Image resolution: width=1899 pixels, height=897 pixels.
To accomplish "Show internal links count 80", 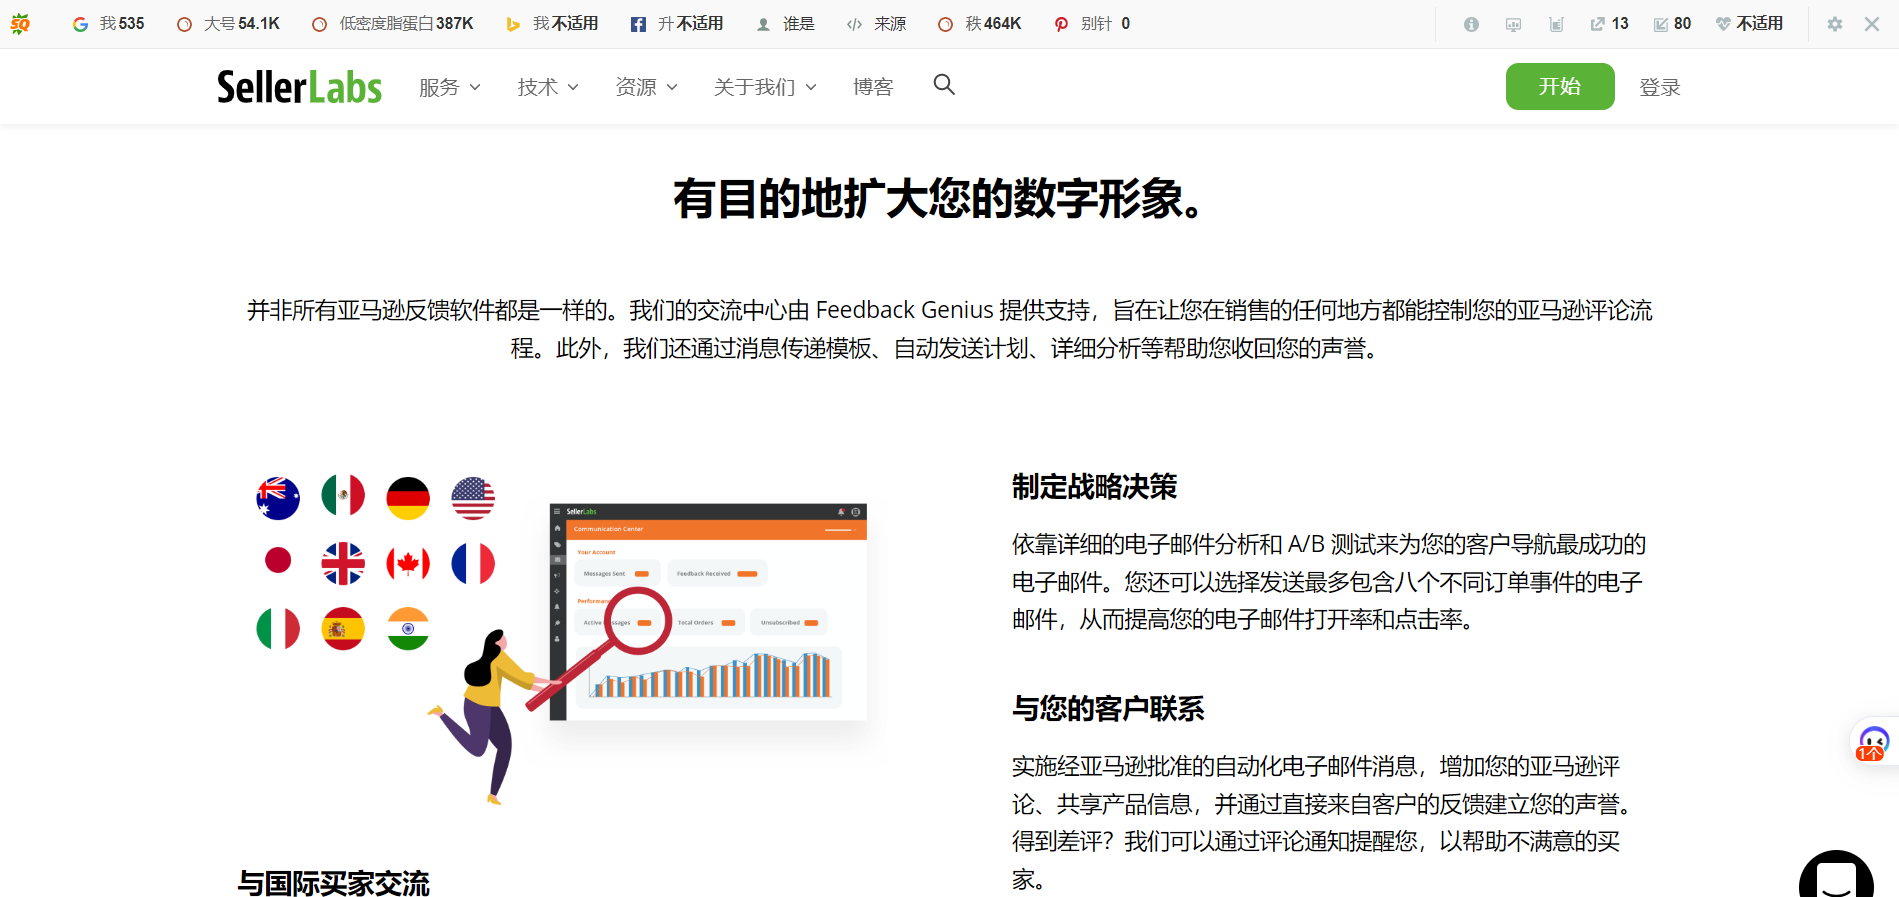I will pos(1672,24).
